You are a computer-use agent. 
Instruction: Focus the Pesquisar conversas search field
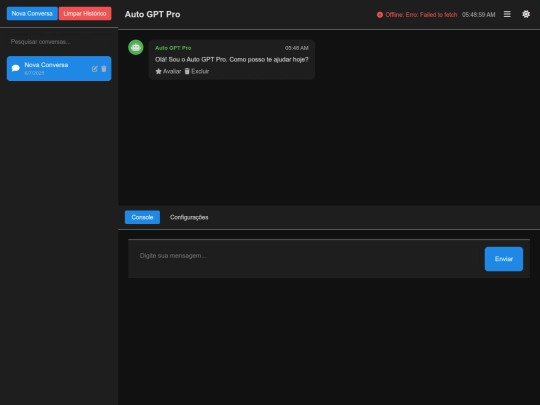click(59, 42)
